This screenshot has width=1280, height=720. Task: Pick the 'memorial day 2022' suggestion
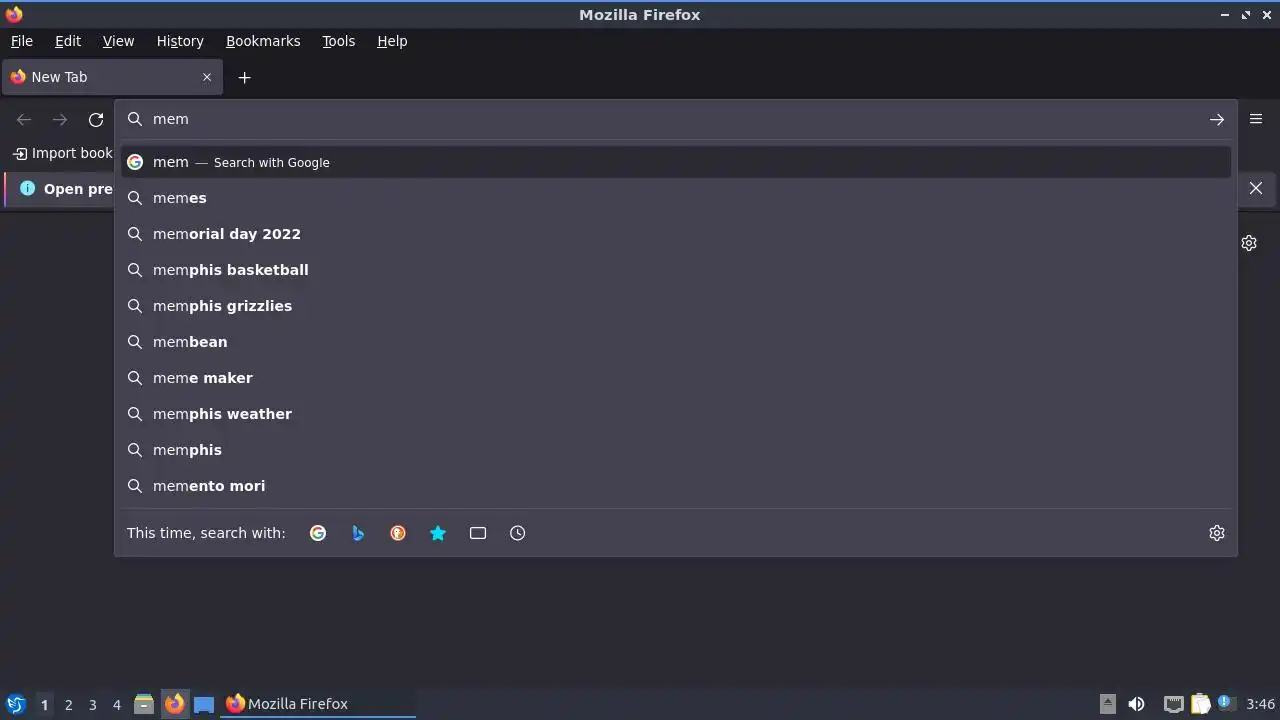[x=676, y=234]
